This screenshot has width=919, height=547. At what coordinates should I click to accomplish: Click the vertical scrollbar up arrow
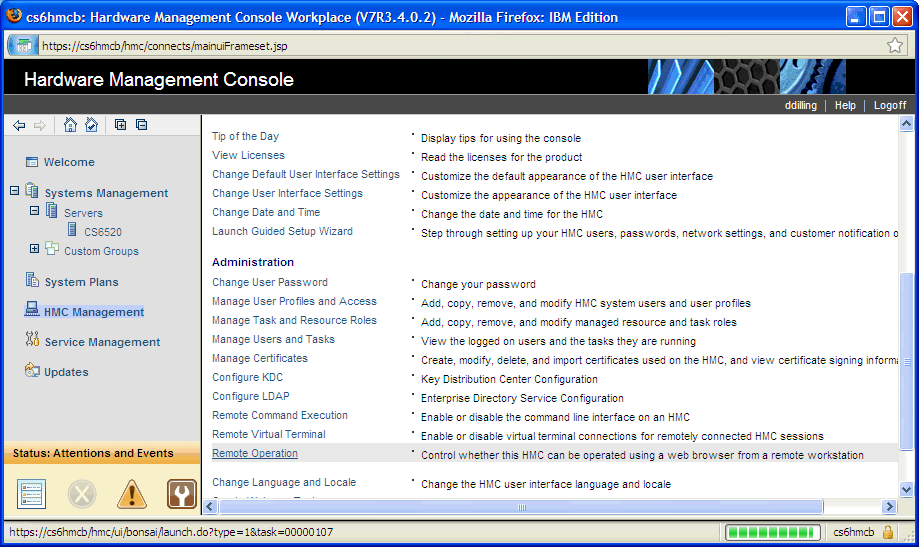tap(906, 124)
